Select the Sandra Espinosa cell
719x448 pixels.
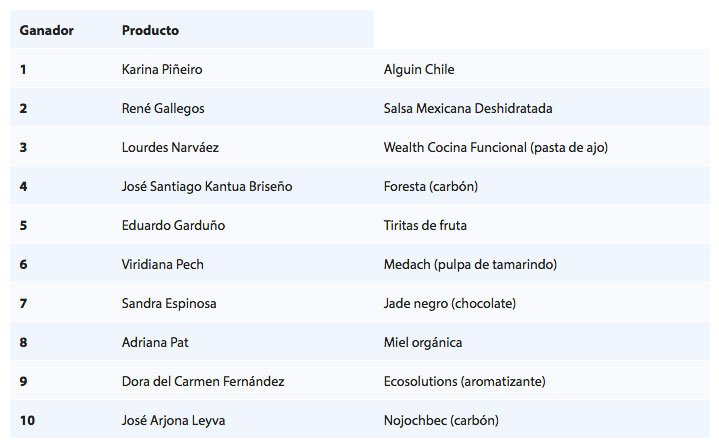tap(168, 303)
